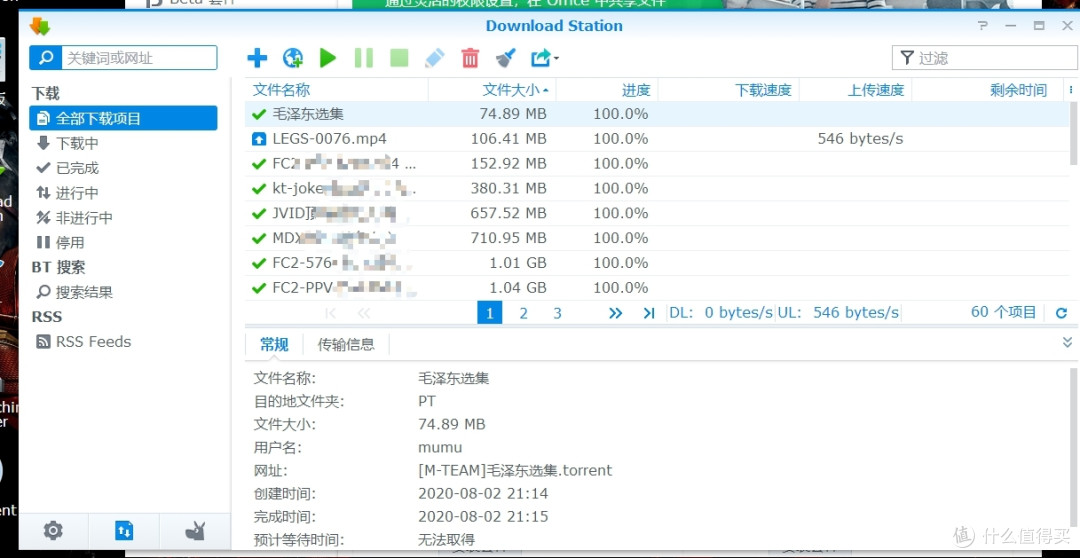1080x558 pixels.
Task: Click the red trash delete icon
Action: pos(470,58)
